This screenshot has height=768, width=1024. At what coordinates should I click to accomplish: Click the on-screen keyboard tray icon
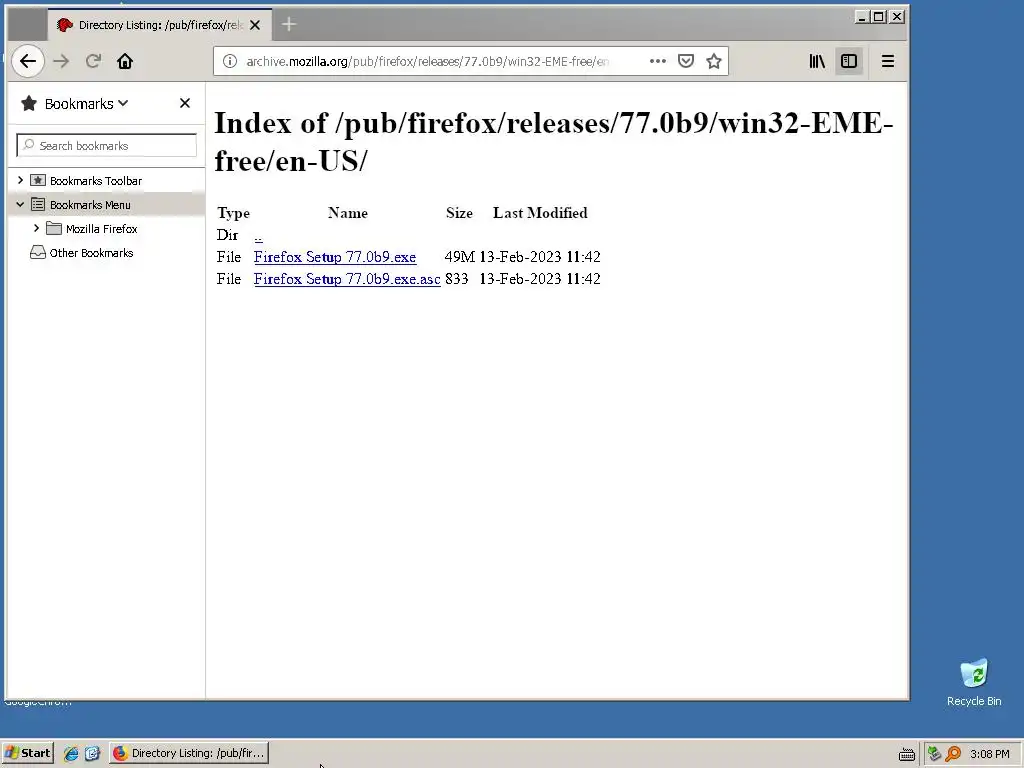point(906,754)
